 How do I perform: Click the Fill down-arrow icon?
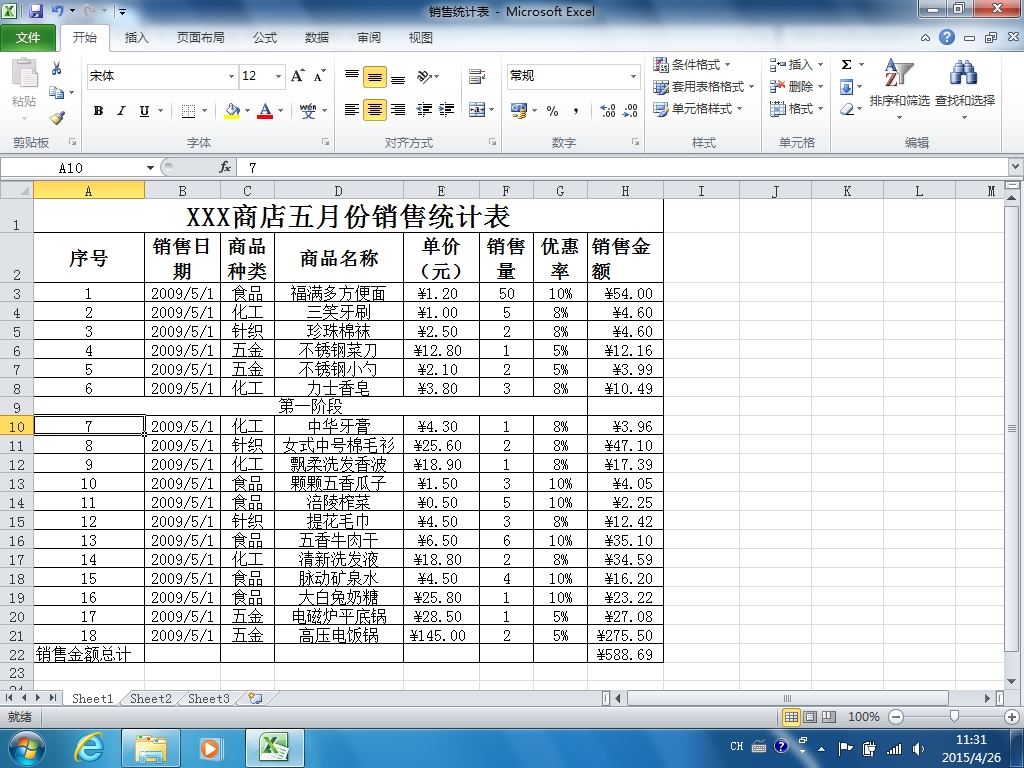846,87
